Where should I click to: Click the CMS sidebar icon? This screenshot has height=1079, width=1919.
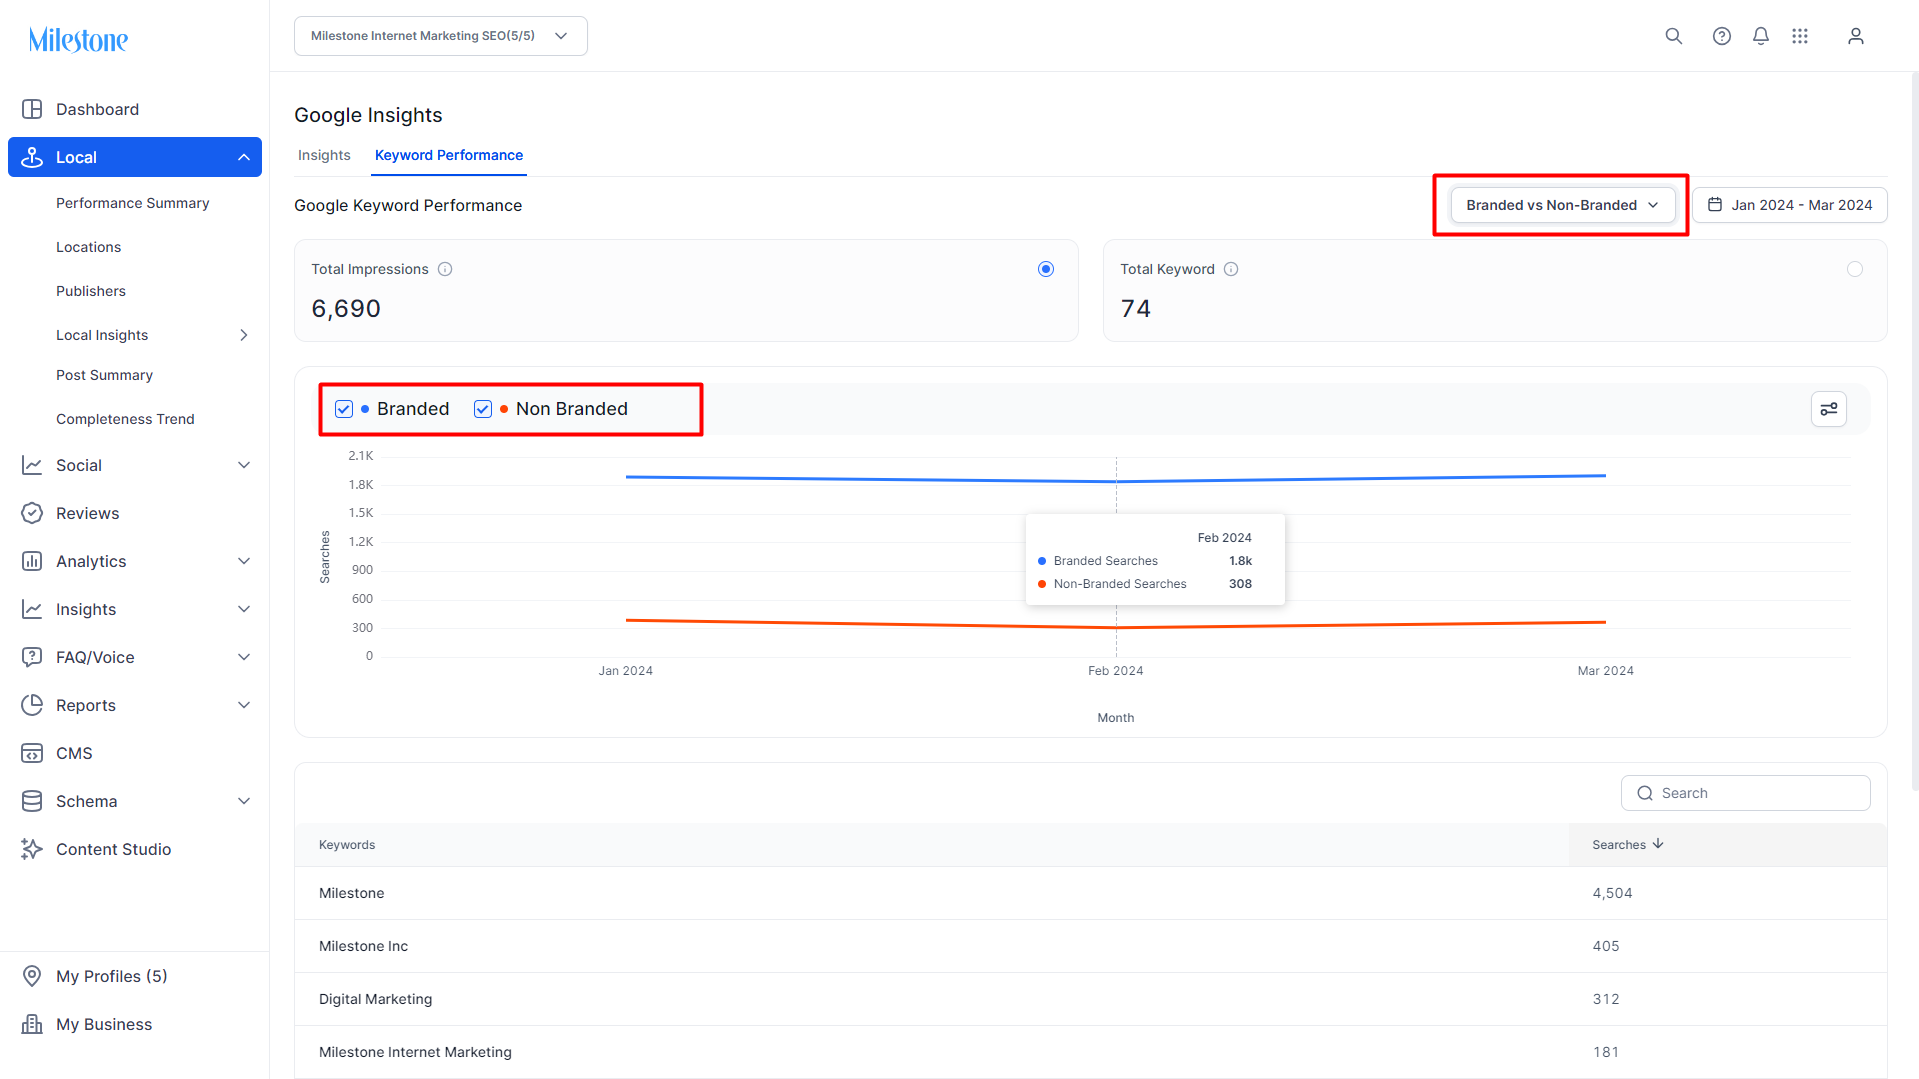click(32, 753)
